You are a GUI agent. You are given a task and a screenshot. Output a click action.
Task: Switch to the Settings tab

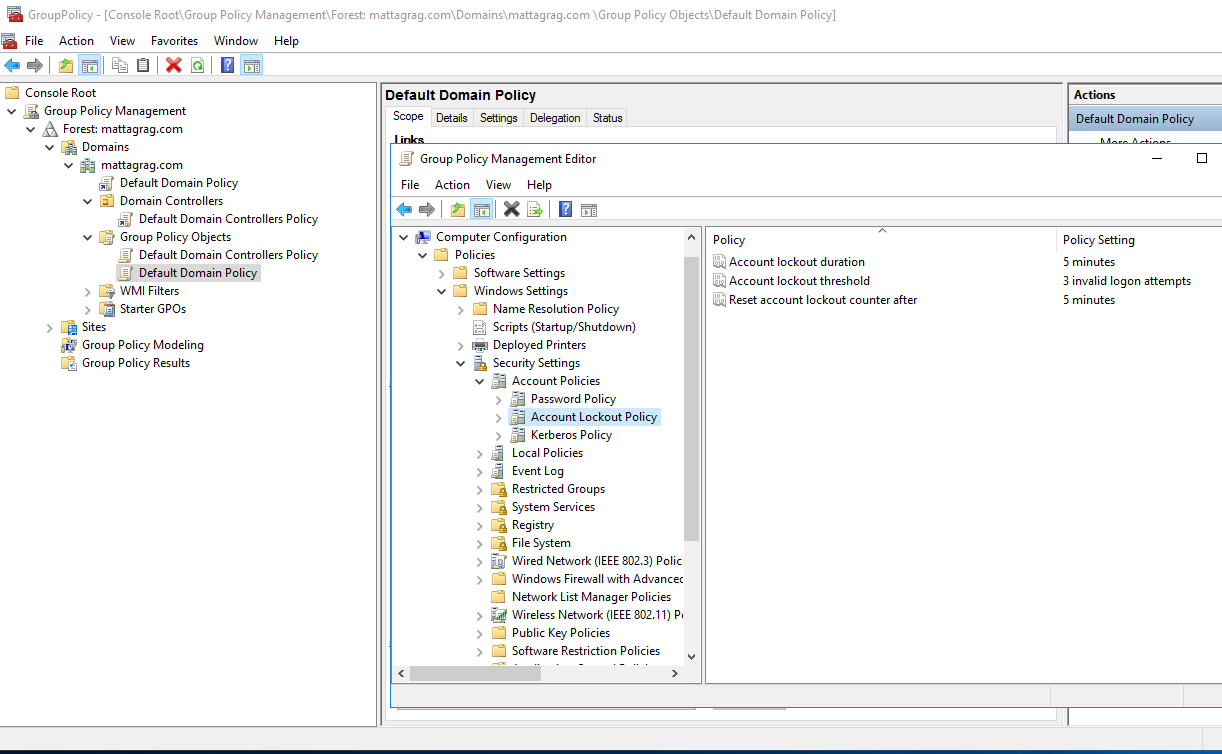[498, 117]
